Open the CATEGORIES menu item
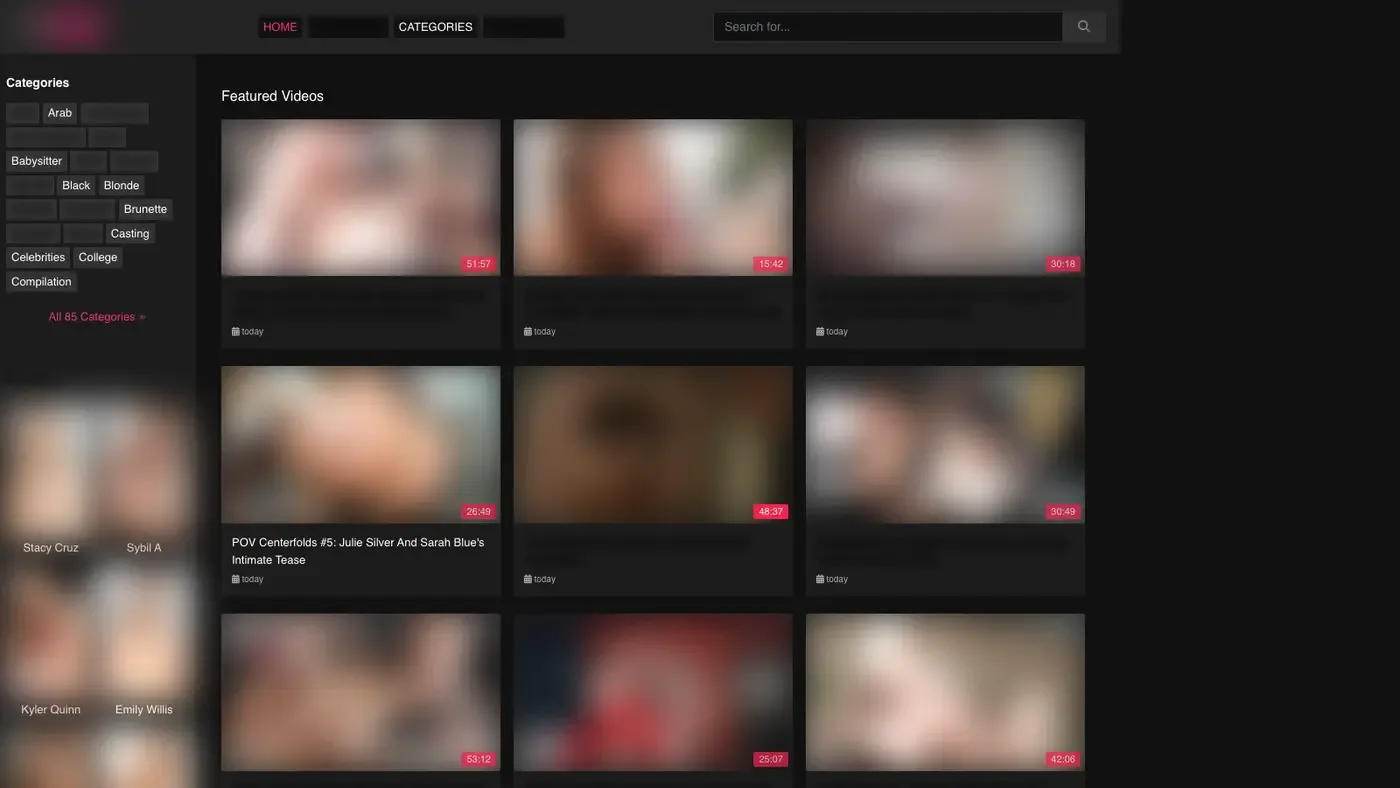1400x788 pixels. (x=435, y=27)
